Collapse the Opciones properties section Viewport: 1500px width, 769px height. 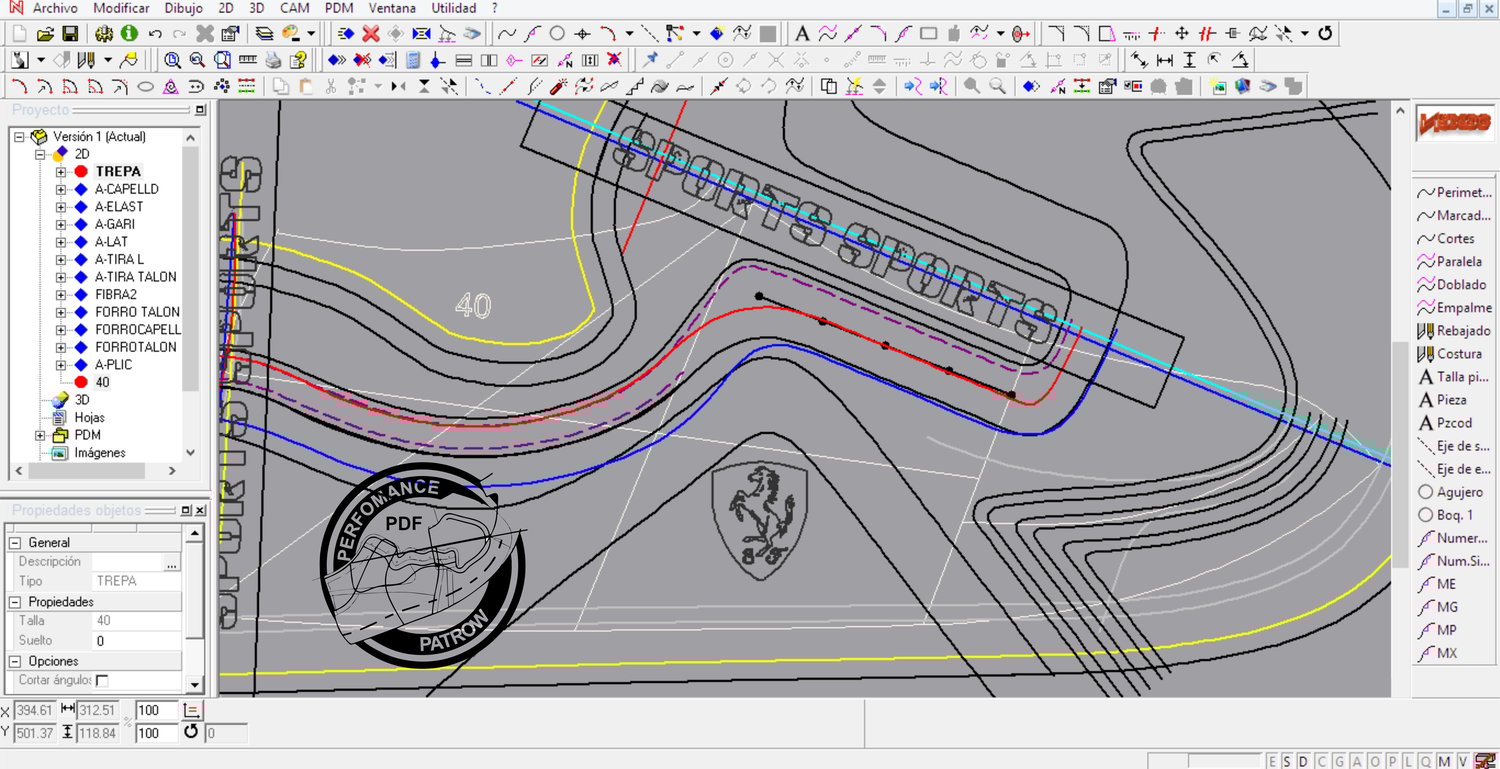pos(15,661)
